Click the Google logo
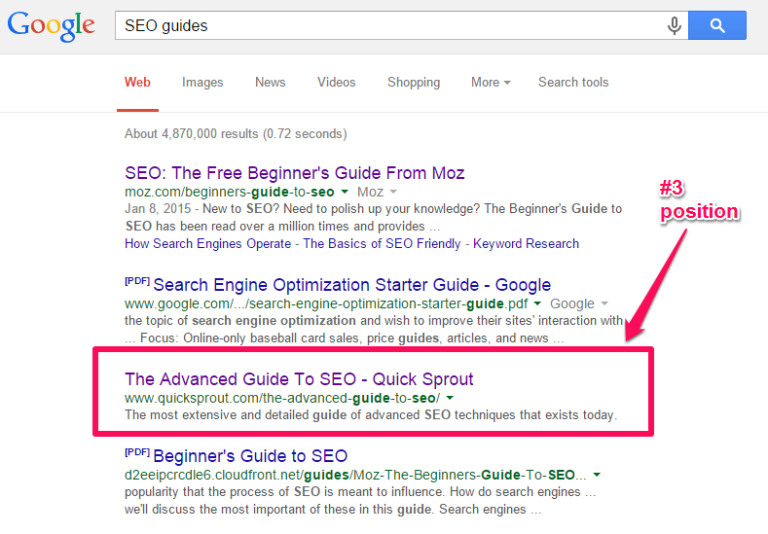 (x=50, y=25)
